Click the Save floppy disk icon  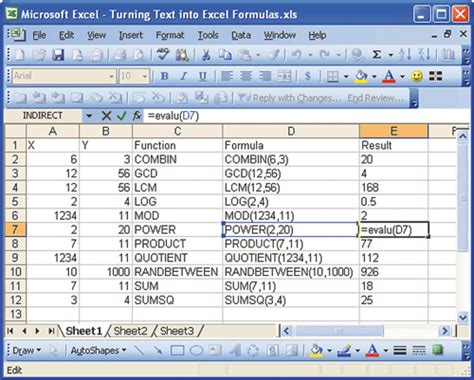pos(58,55)
